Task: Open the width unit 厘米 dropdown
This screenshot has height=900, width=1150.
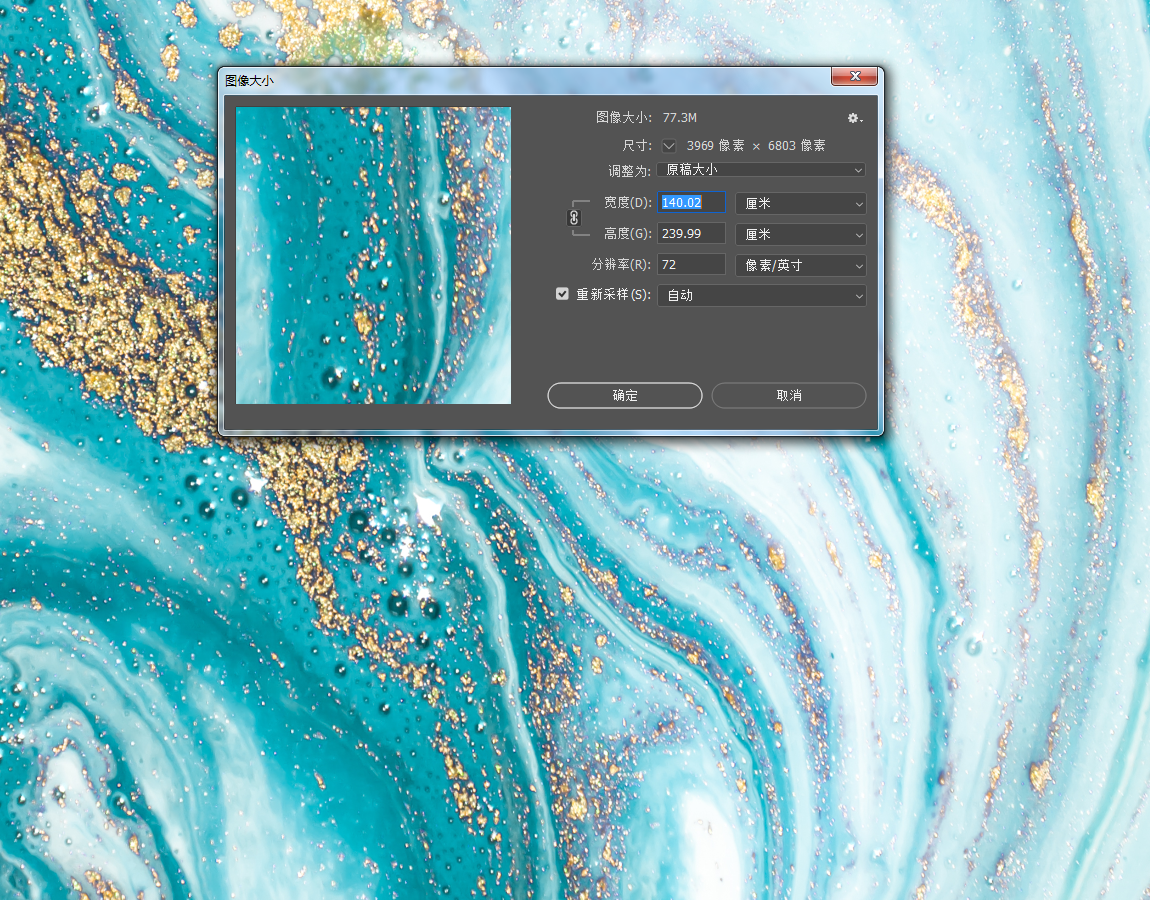Action: pos(801,203)
